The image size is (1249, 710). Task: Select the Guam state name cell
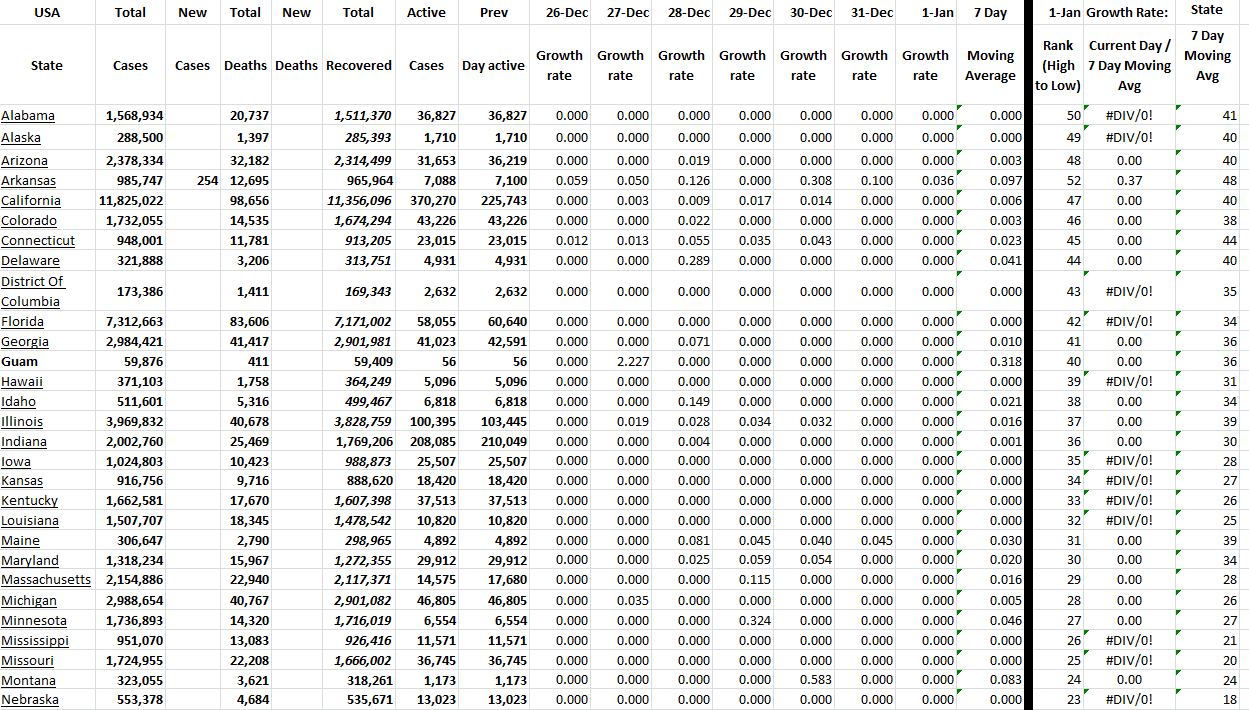[x=20, y=362]
